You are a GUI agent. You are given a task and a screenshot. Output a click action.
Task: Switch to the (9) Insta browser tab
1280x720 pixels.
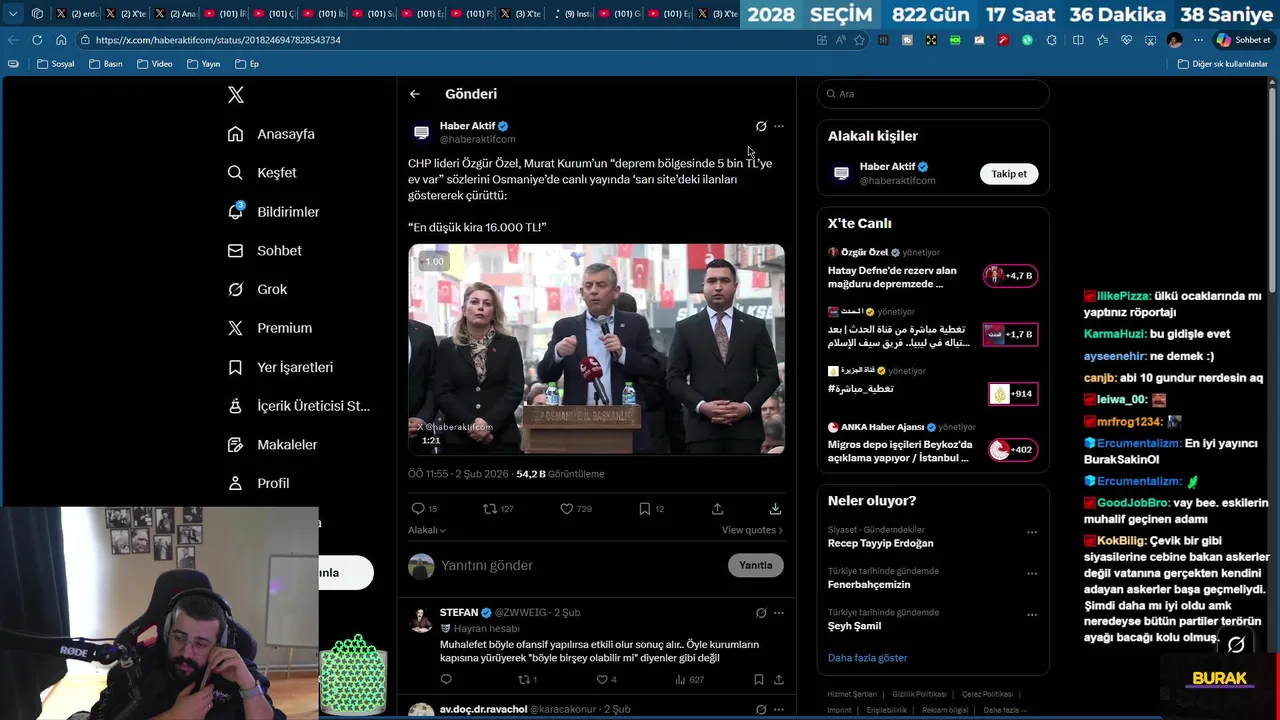575,14
